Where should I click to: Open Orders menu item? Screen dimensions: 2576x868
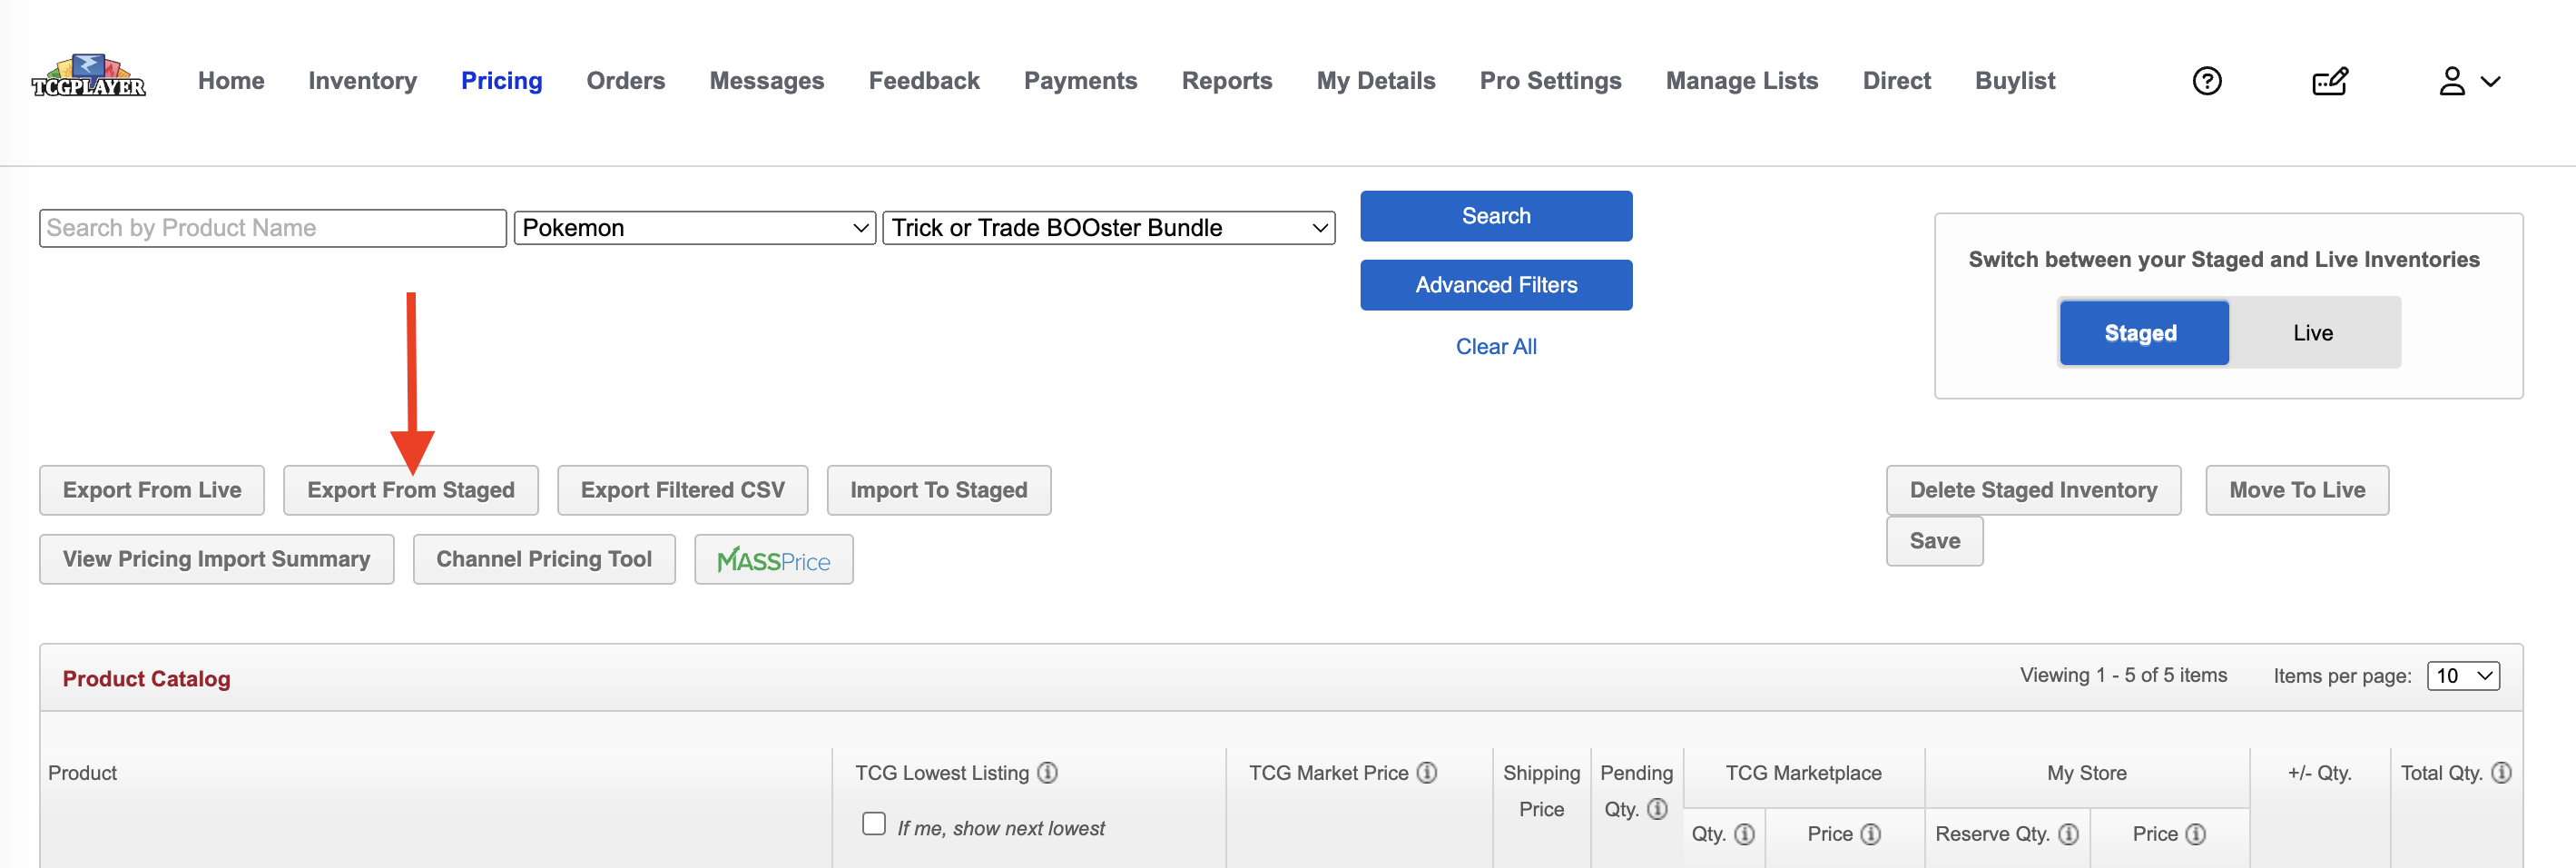(x=625, y=81)
